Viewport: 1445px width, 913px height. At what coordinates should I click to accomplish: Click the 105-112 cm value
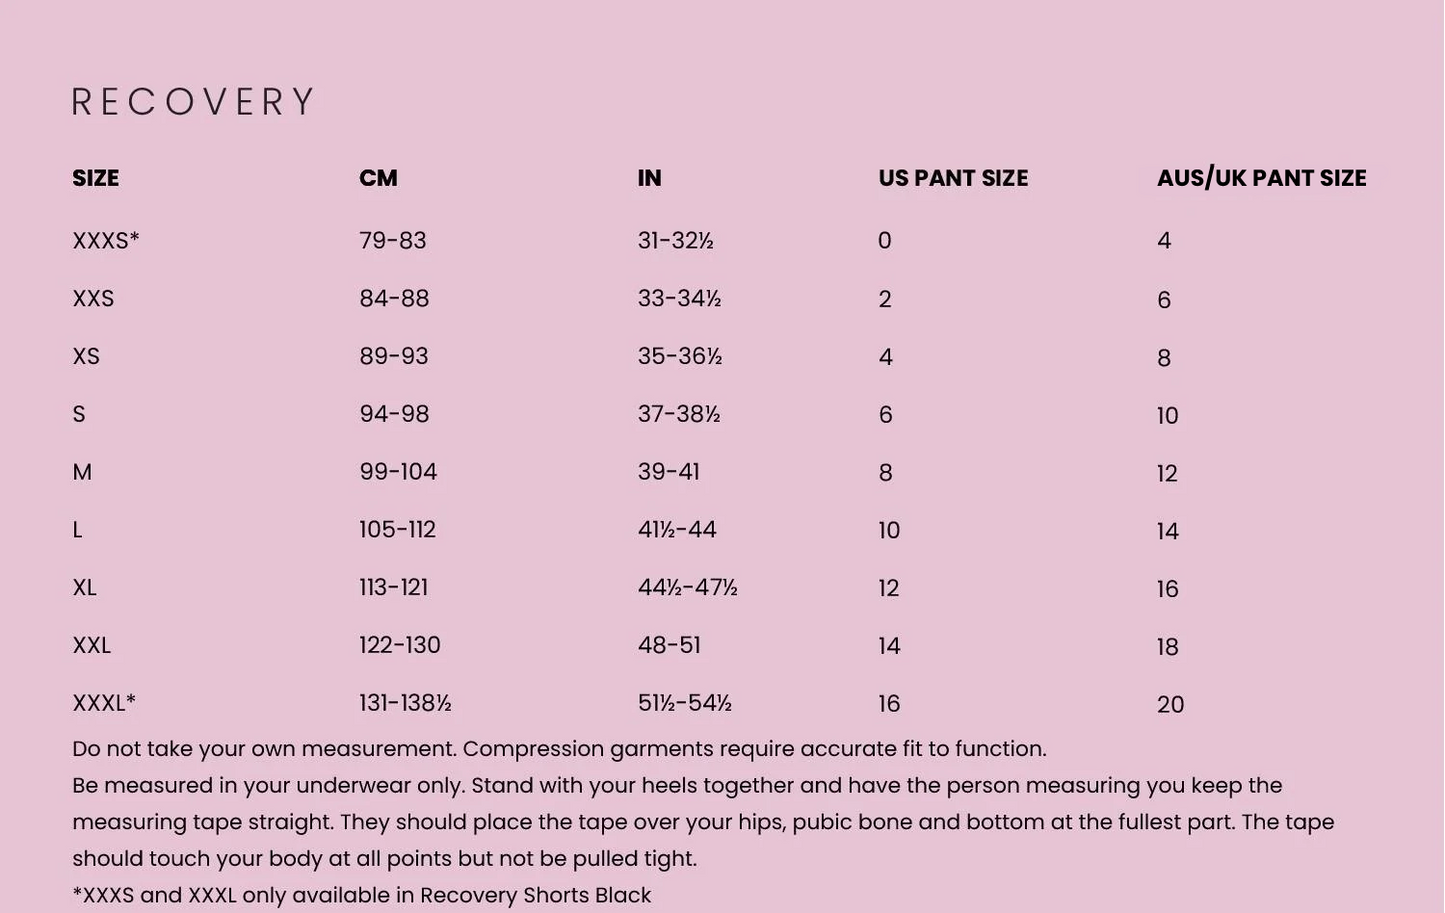point(397,530)
